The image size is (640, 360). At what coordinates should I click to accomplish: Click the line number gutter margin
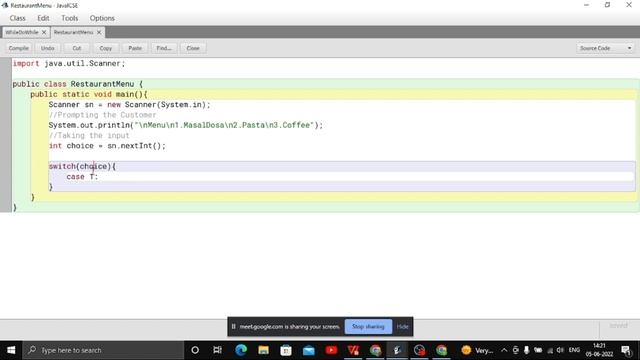point(6,135)
